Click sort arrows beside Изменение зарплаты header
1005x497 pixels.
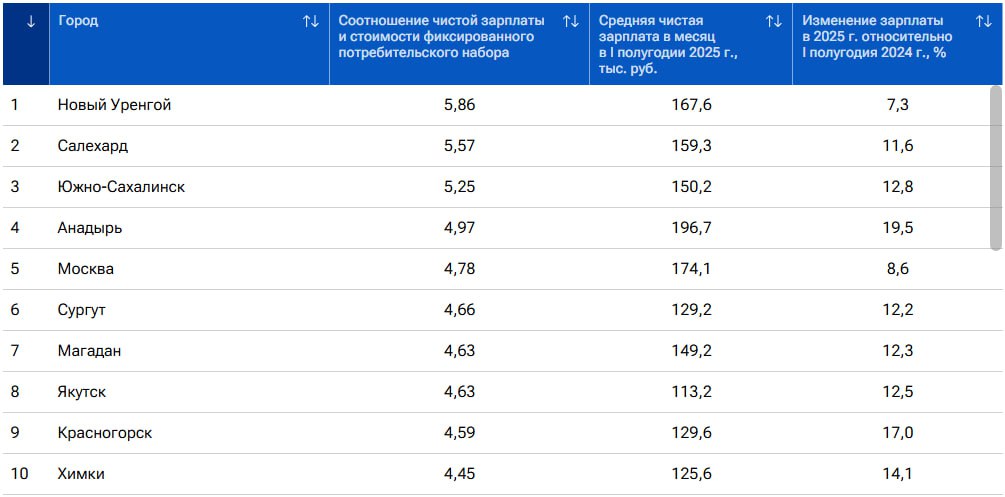984,21
